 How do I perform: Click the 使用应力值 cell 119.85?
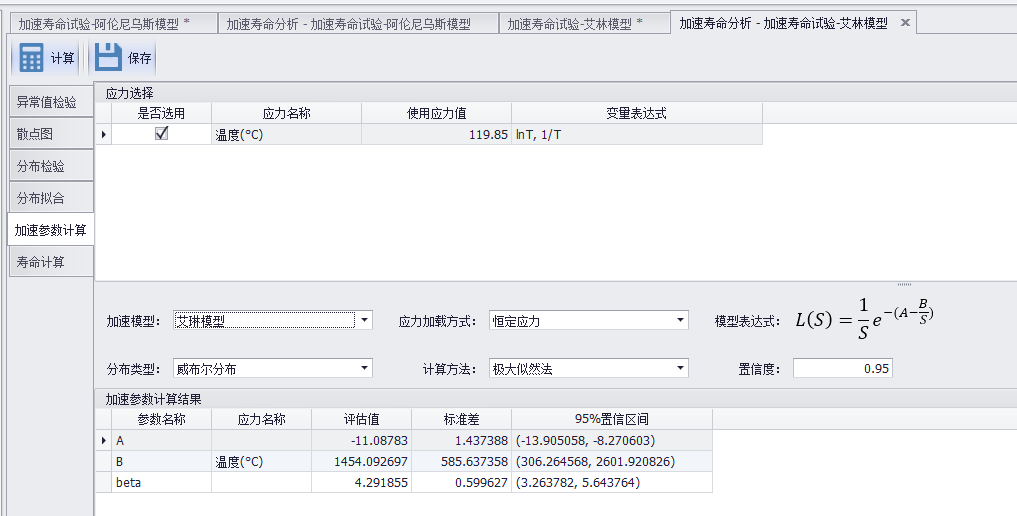(x=437, y=134)
